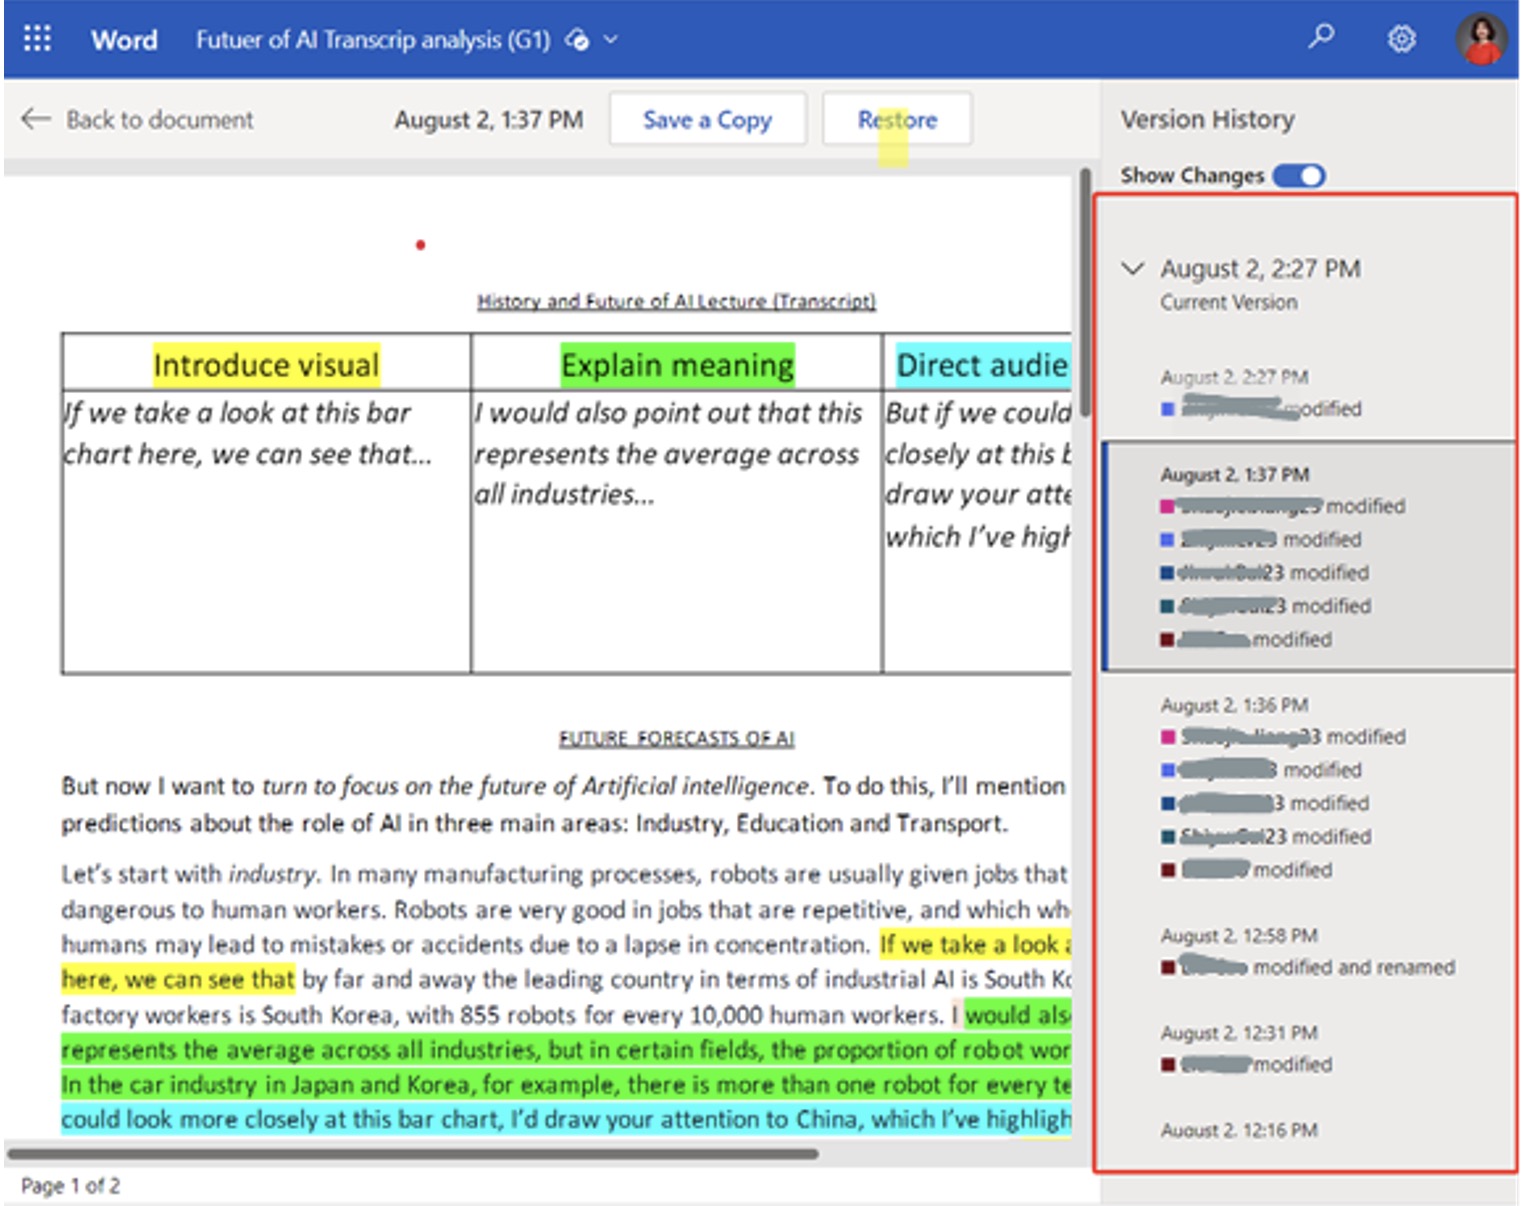1526x1206 pixels.
Task: Toggle the Show Changes switch
Action: tap(1299, 176)
